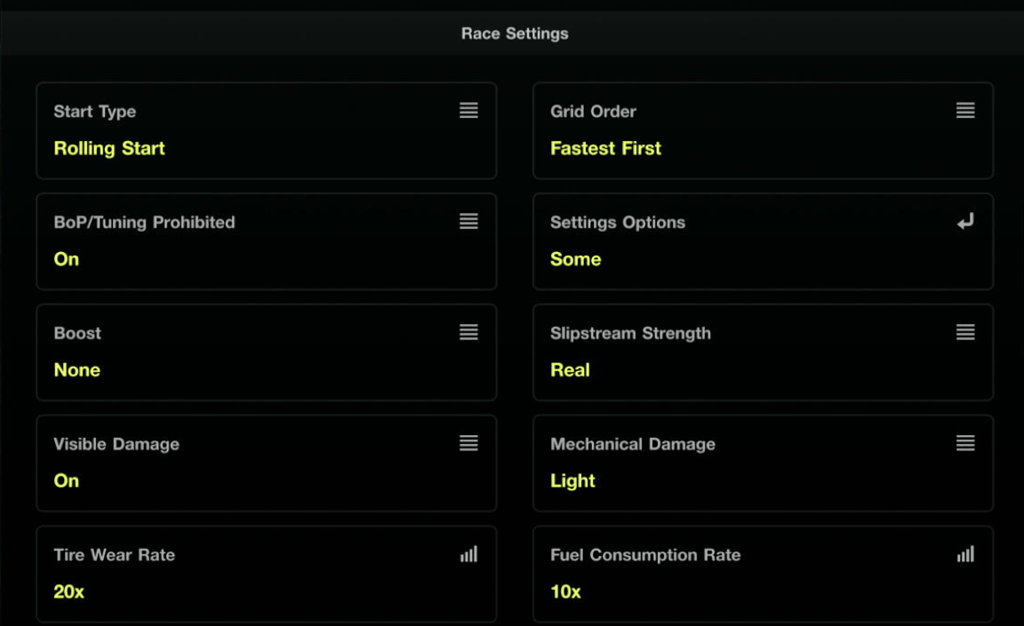Click the bars icon on Tire Wear Rate
This screenshot has width=1024, height=626.
point(468,554)
